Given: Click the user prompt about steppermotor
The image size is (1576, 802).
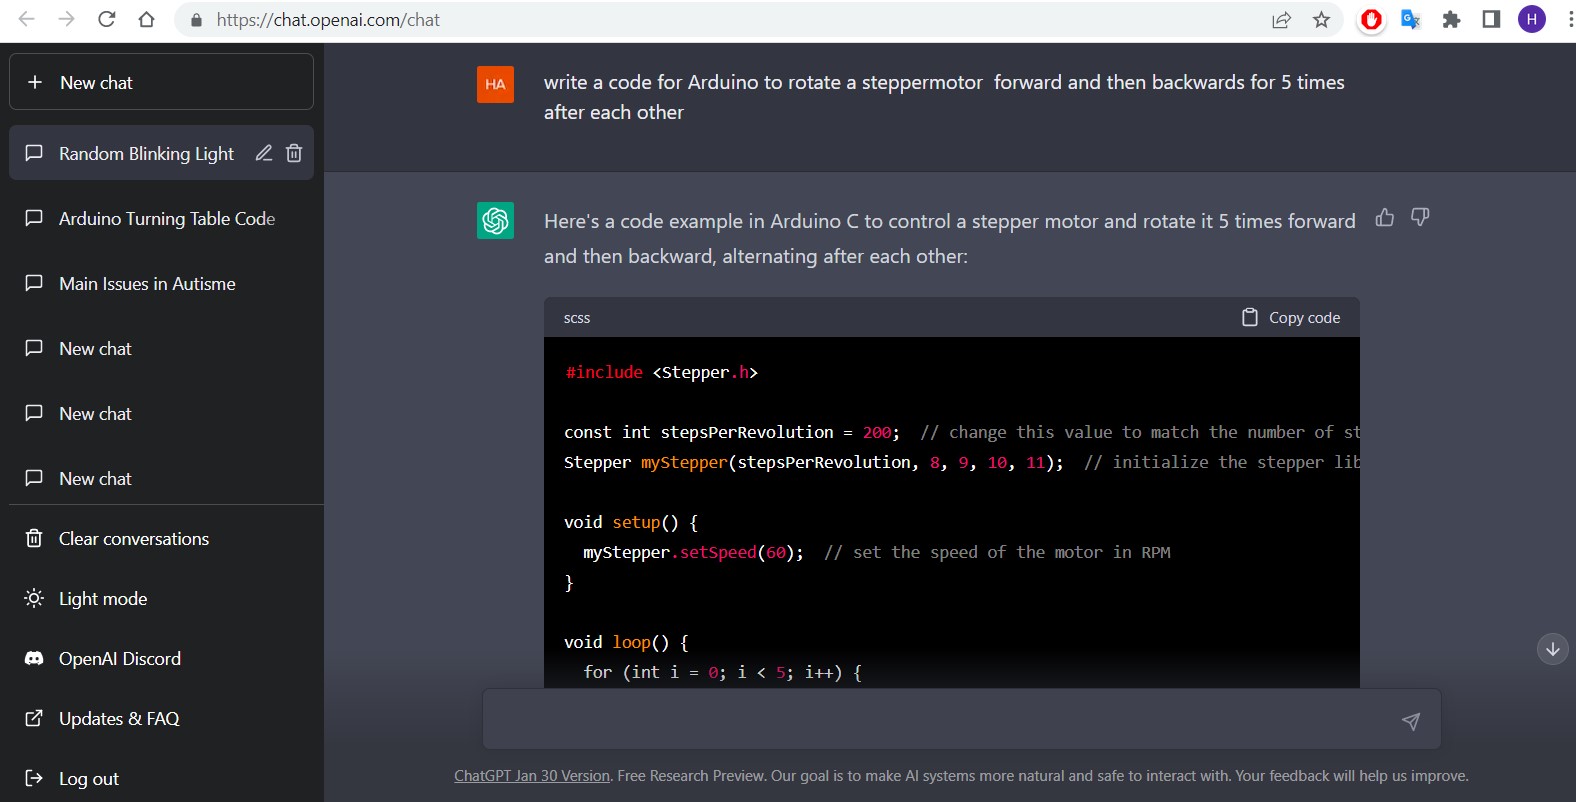Looking at the screenshot, I should (x=944, y=97).
